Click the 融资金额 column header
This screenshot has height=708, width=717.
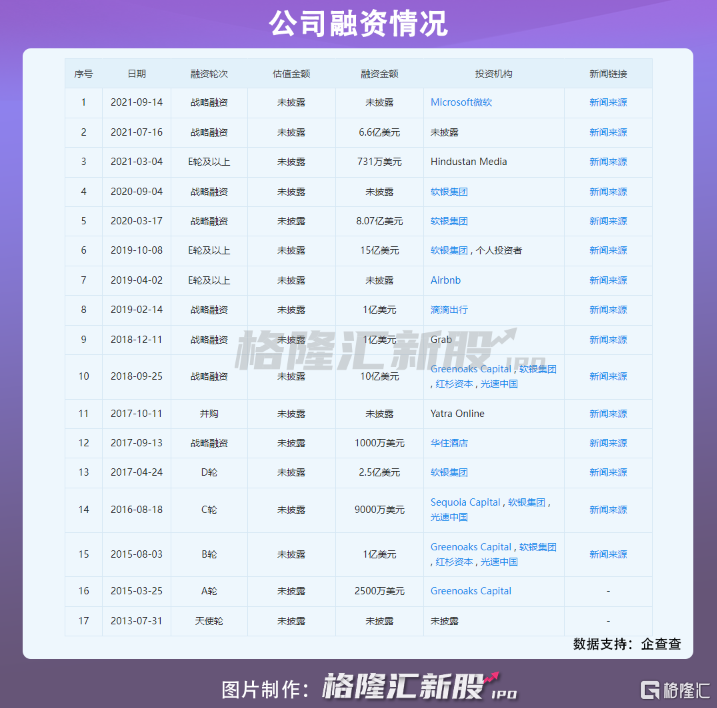tap(379, 74)
